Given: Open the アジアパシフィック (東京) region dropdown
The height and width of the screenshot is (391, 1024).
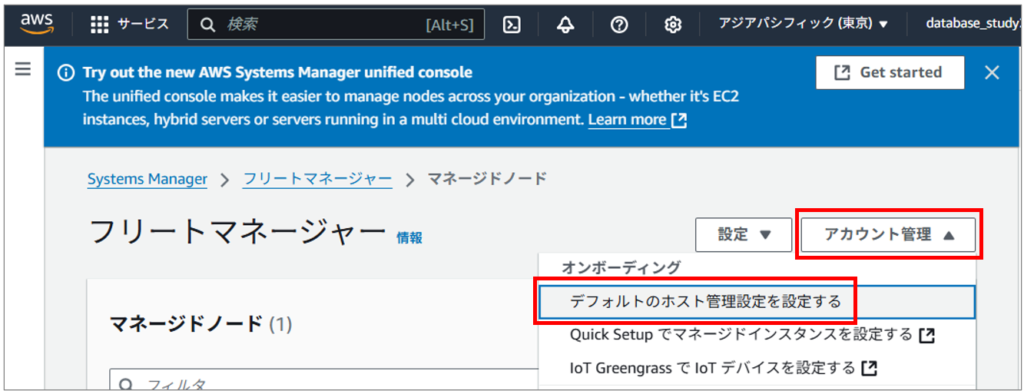Looking at the screenshot, I should tap(803, 24).
